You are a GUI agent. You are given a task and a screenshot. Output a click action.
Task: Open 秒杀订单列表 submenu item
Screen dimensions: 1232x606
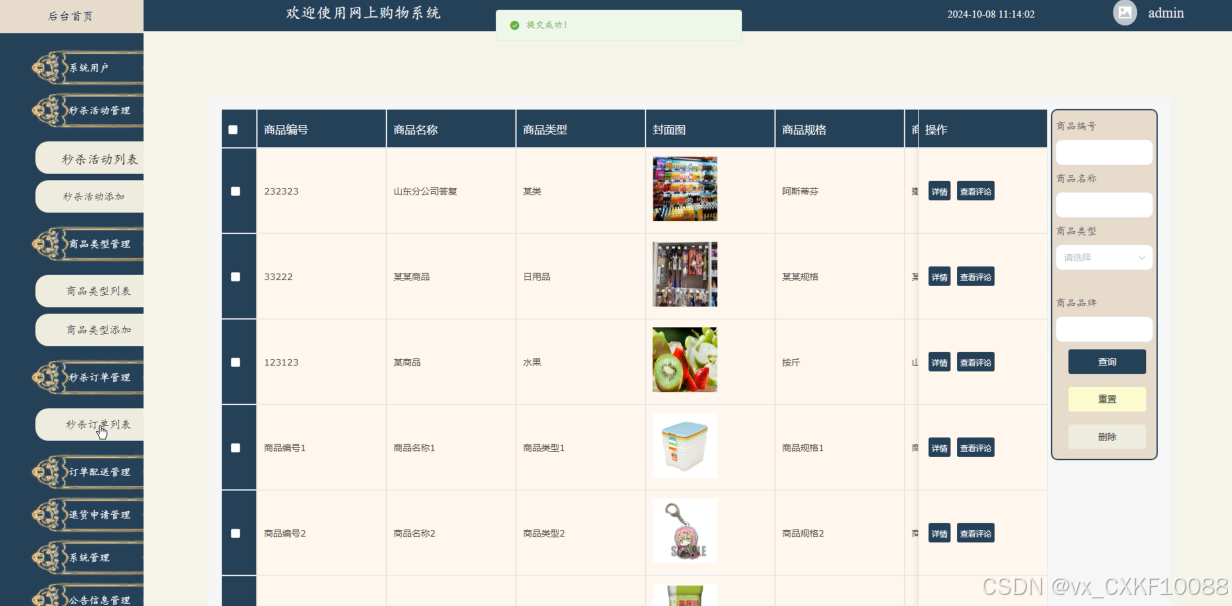click(x=90, y=424)
